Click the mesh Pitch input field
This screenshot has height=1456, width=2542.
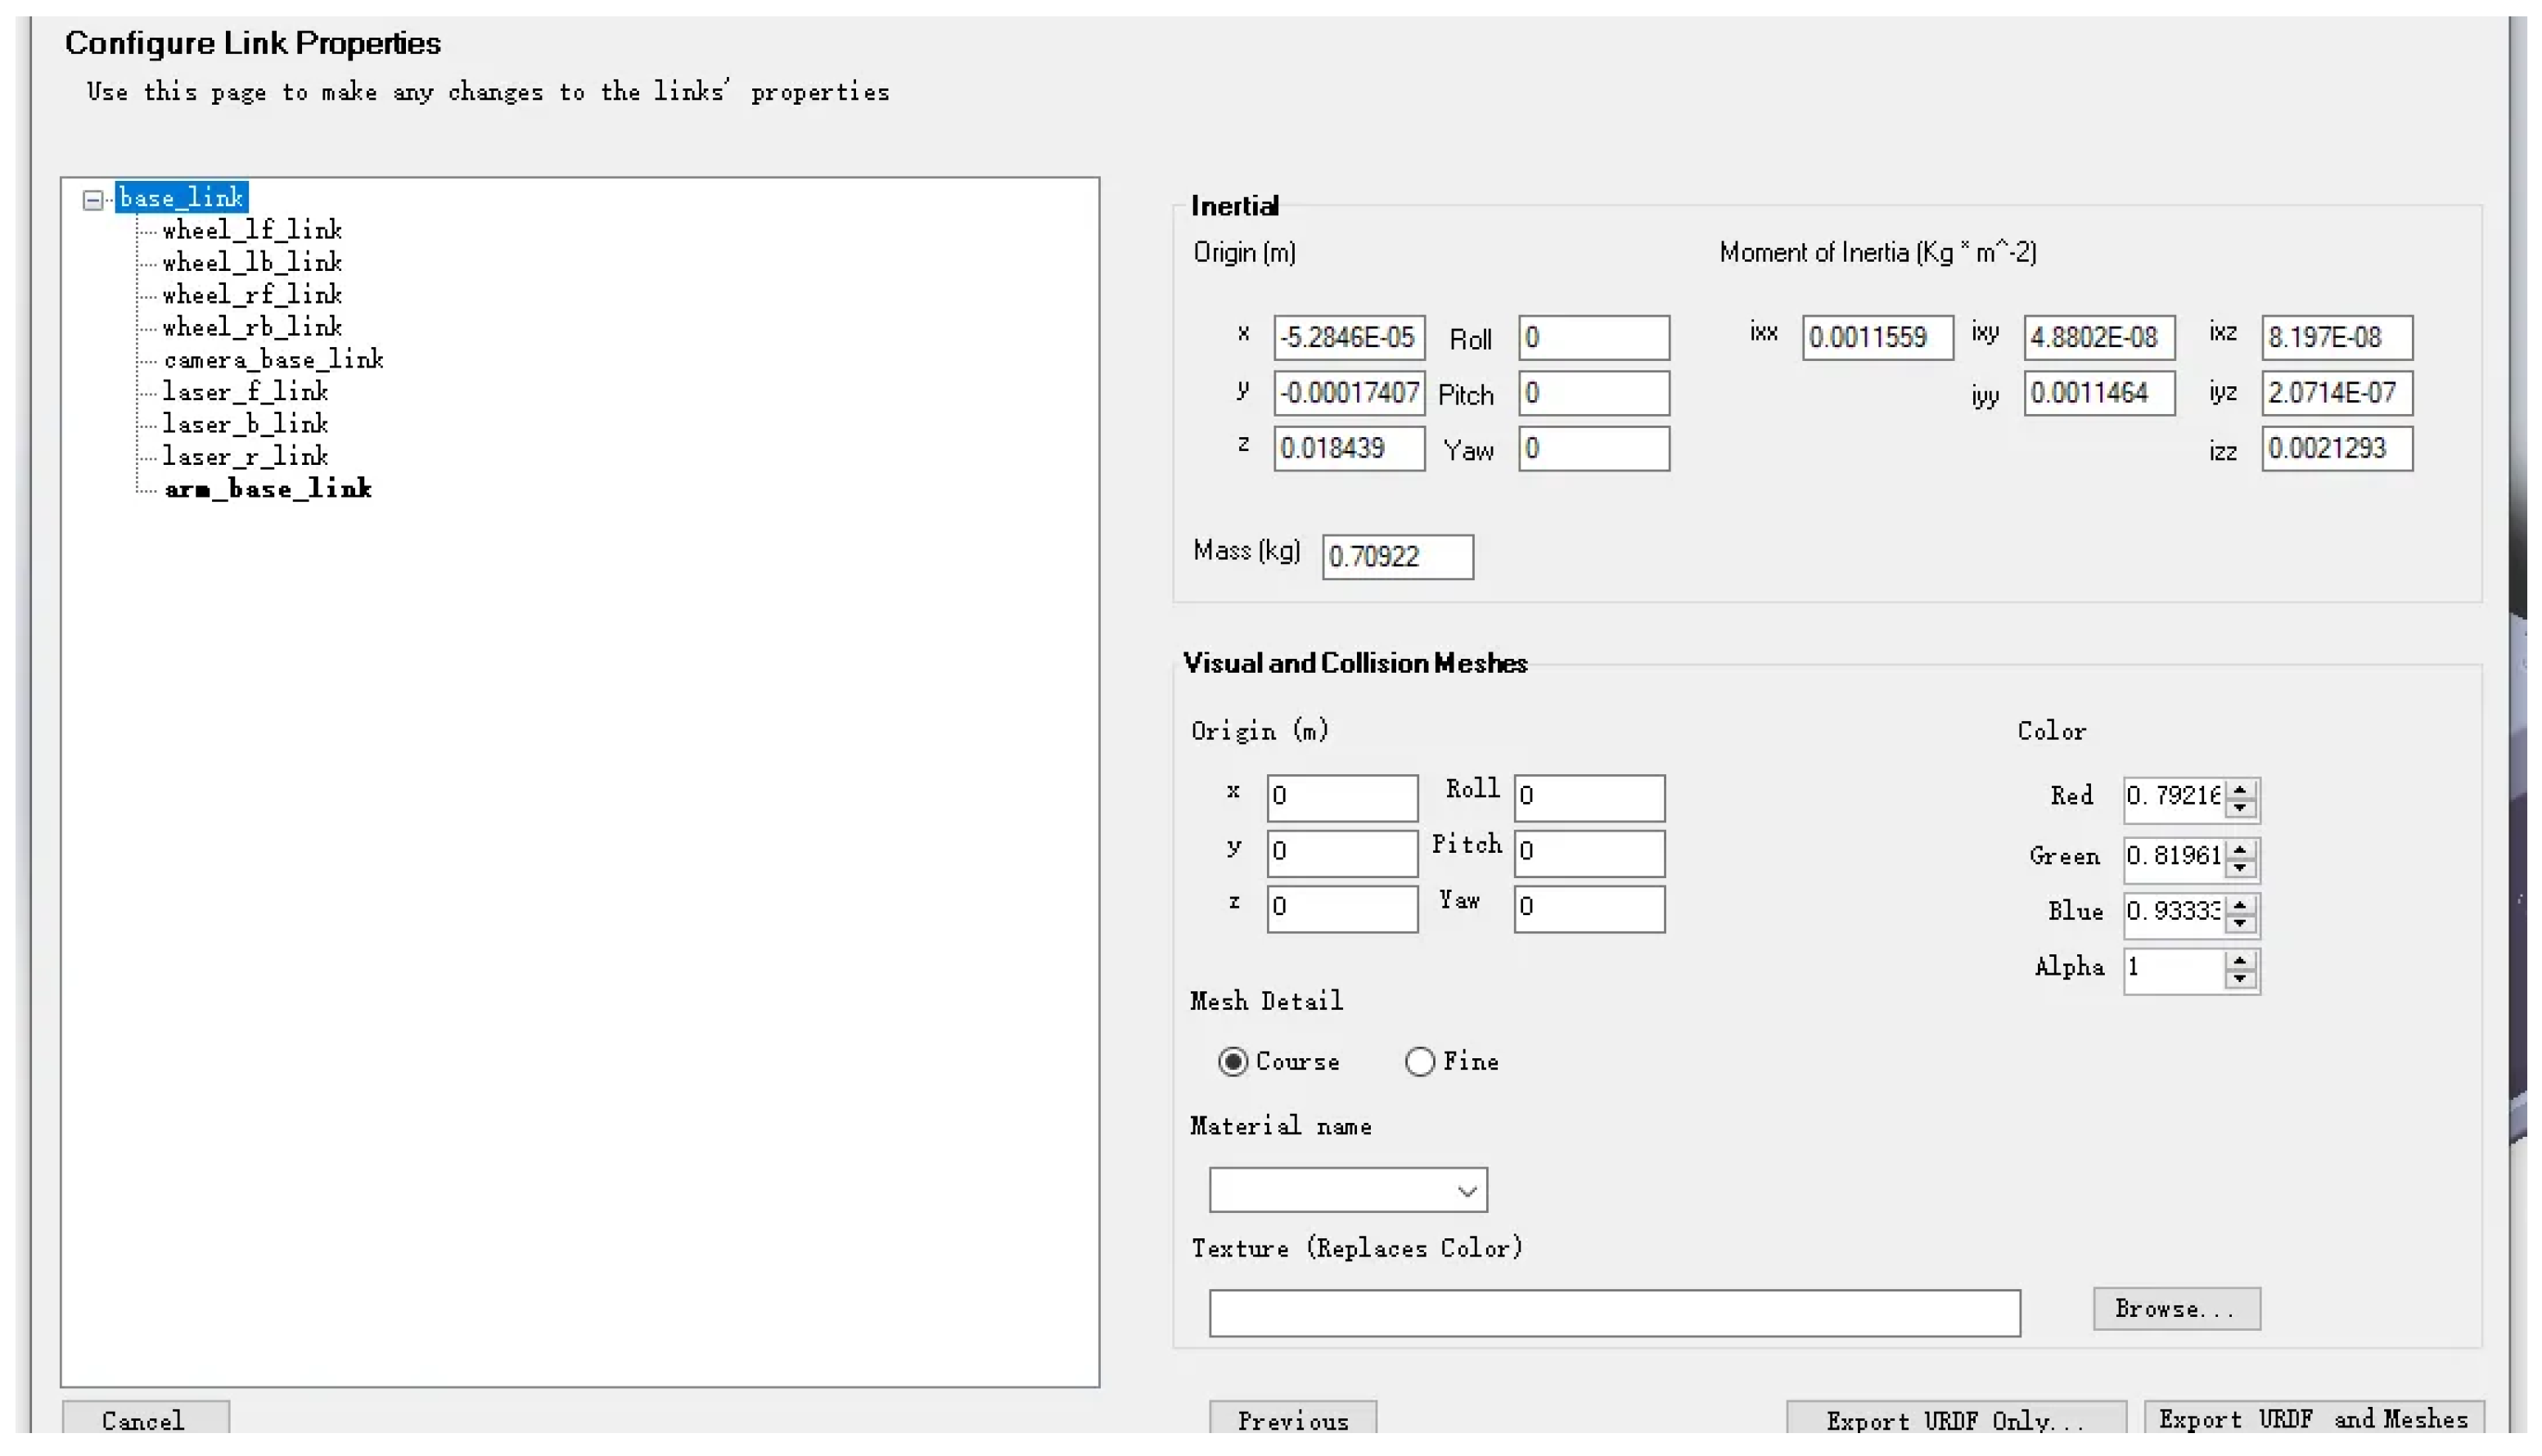(x=1589, y=853)
